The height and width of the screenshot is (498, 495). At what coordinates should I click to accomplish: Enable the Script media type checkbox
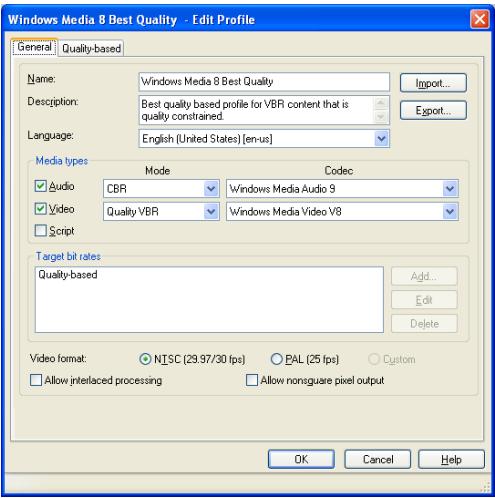tap(41, 230)
